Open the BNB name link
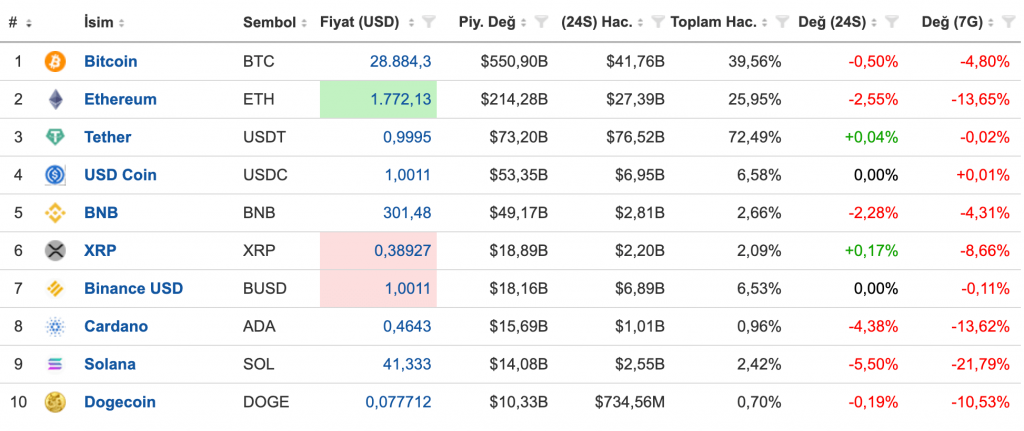The height and width of the screenshot is (431, 1024). (101, 214)
